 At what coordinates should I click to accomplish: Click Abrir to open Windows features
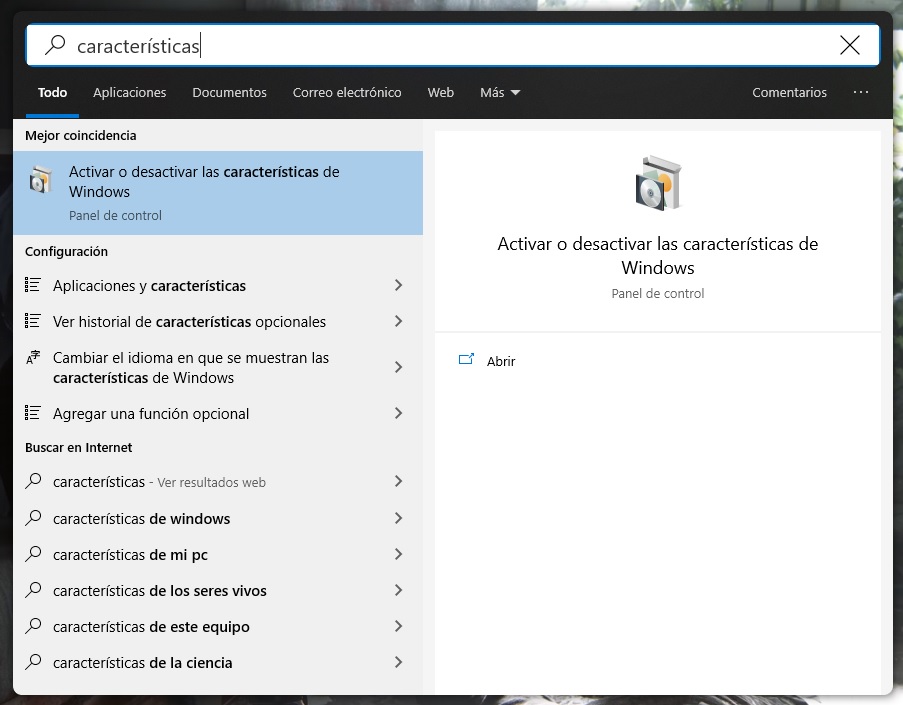point(501,361)
